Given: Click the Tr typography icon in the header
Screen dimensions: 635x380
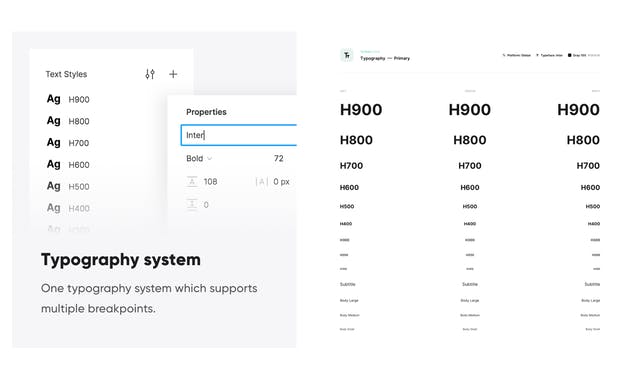Looking at the screenshot, I should point(347,56).
